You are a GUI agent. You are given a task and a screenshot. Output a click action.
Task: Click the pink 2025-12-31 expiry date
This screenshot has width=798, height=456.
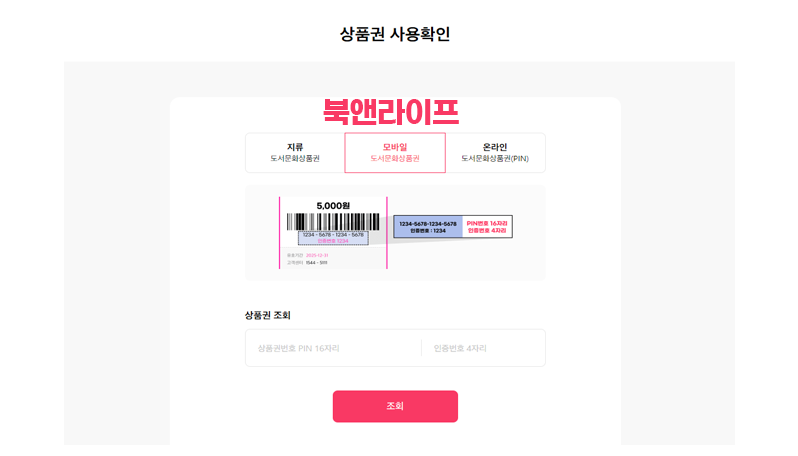(x=317, y=255)
